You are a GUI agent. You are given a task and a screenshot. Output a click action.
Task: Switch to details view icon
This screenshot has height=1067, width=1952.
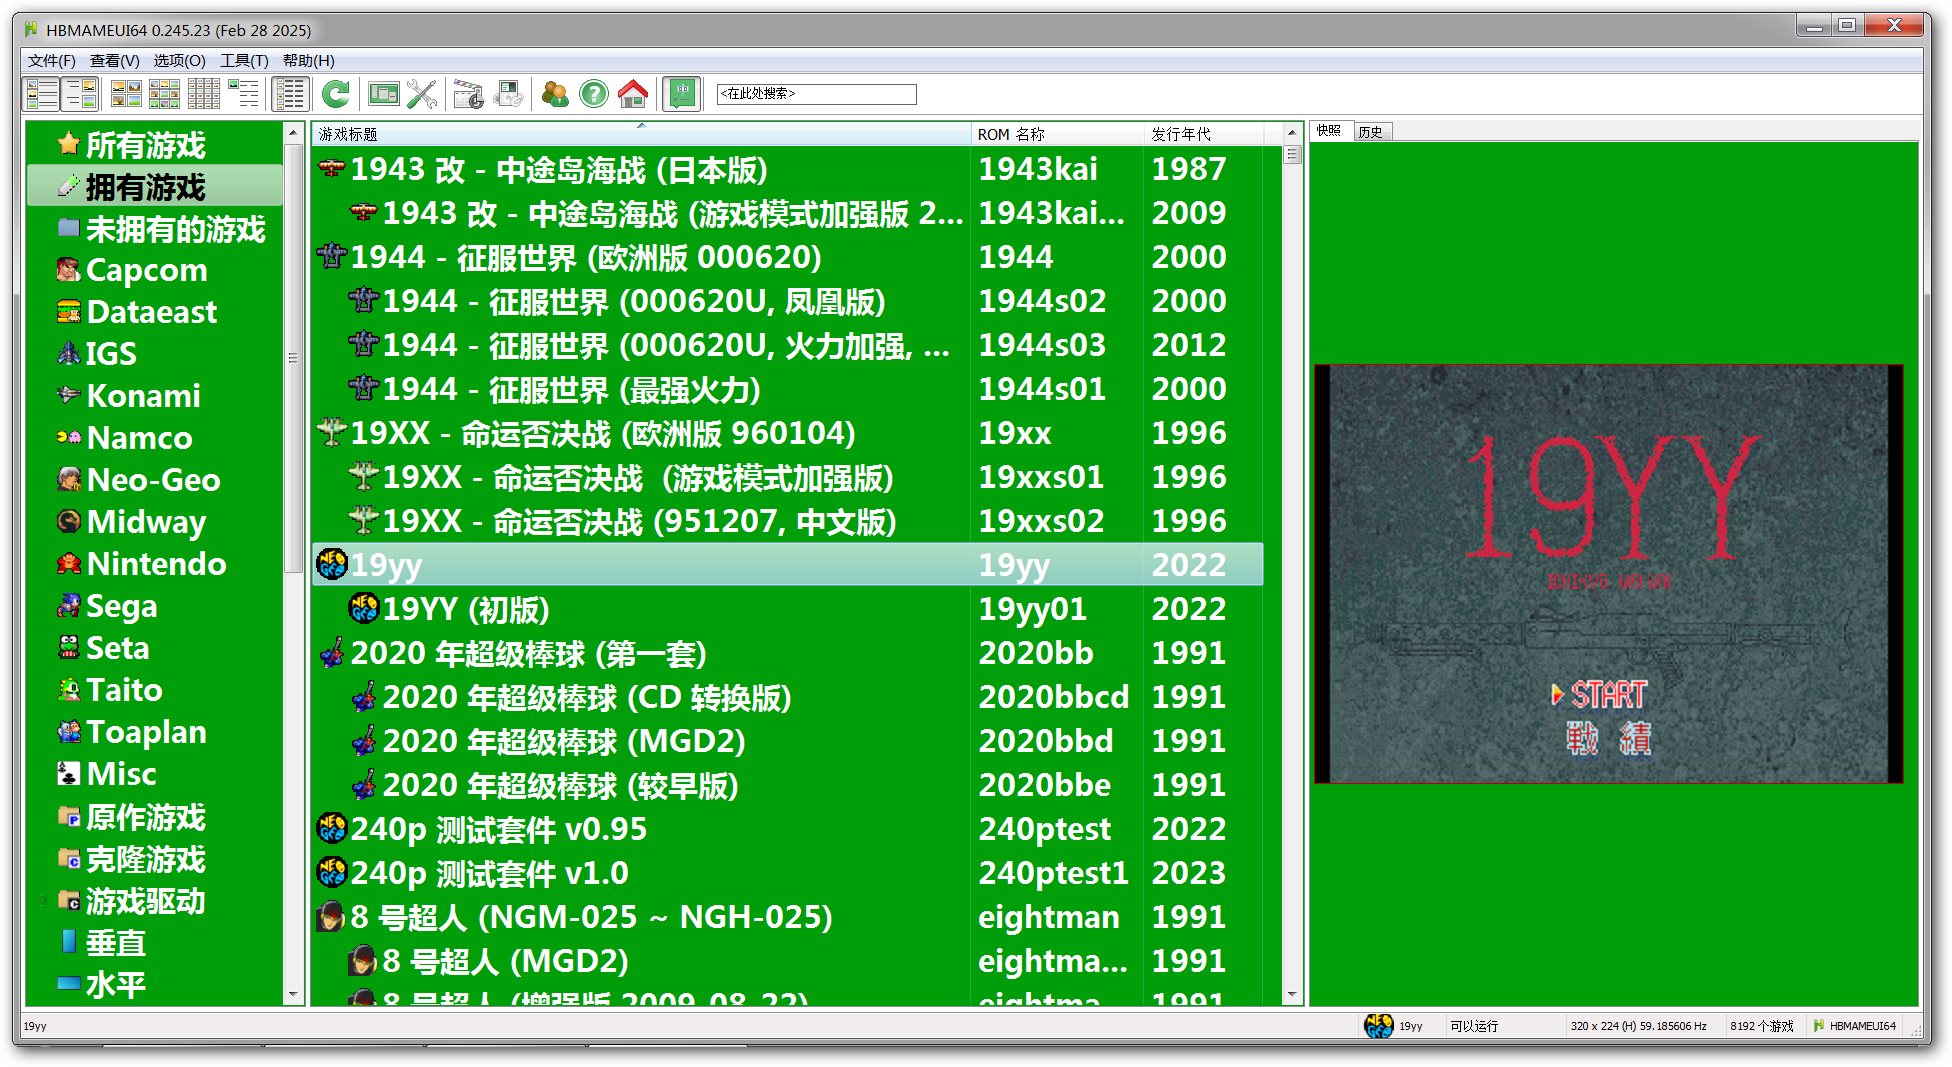(x=243, y=94)
